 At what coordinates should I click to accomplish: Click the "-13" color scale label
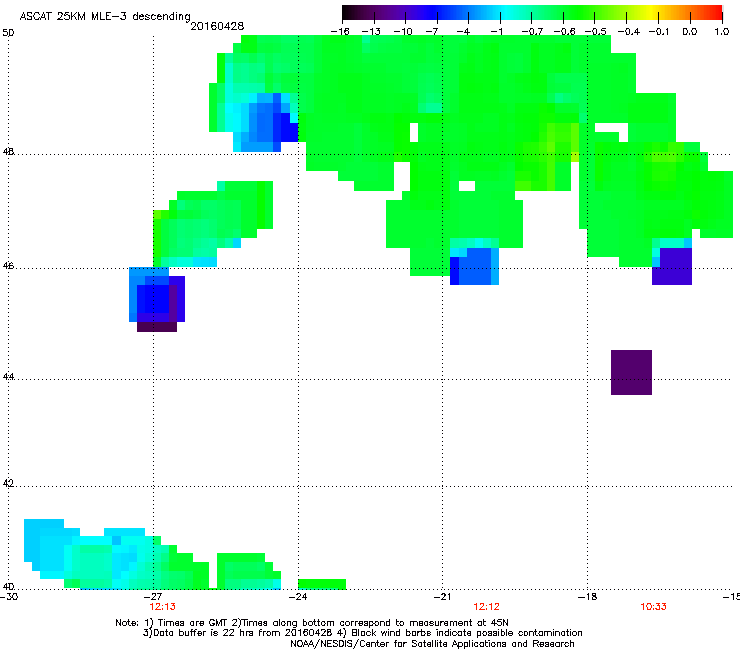click(371, 32)
